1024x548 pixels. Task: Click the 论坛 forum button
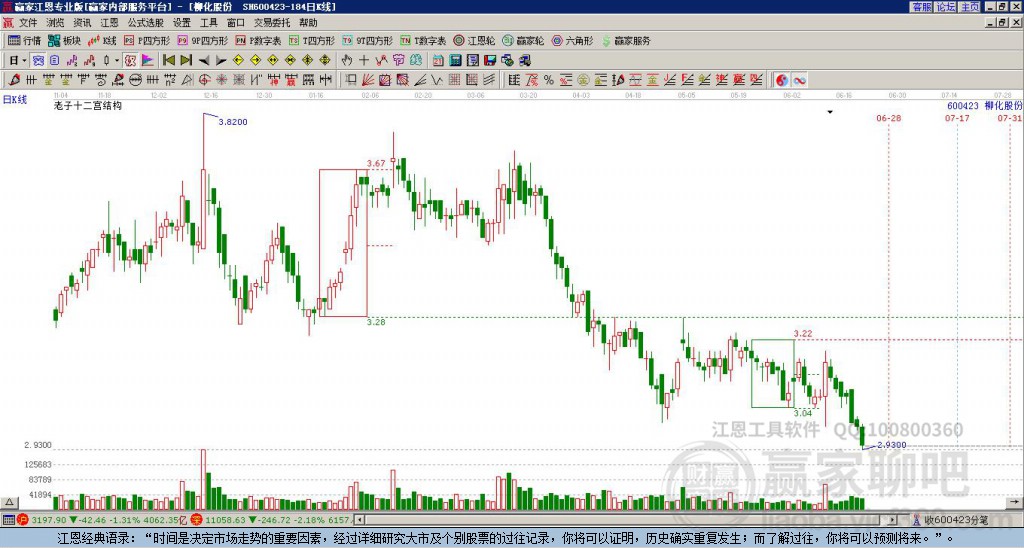(946, 7)
